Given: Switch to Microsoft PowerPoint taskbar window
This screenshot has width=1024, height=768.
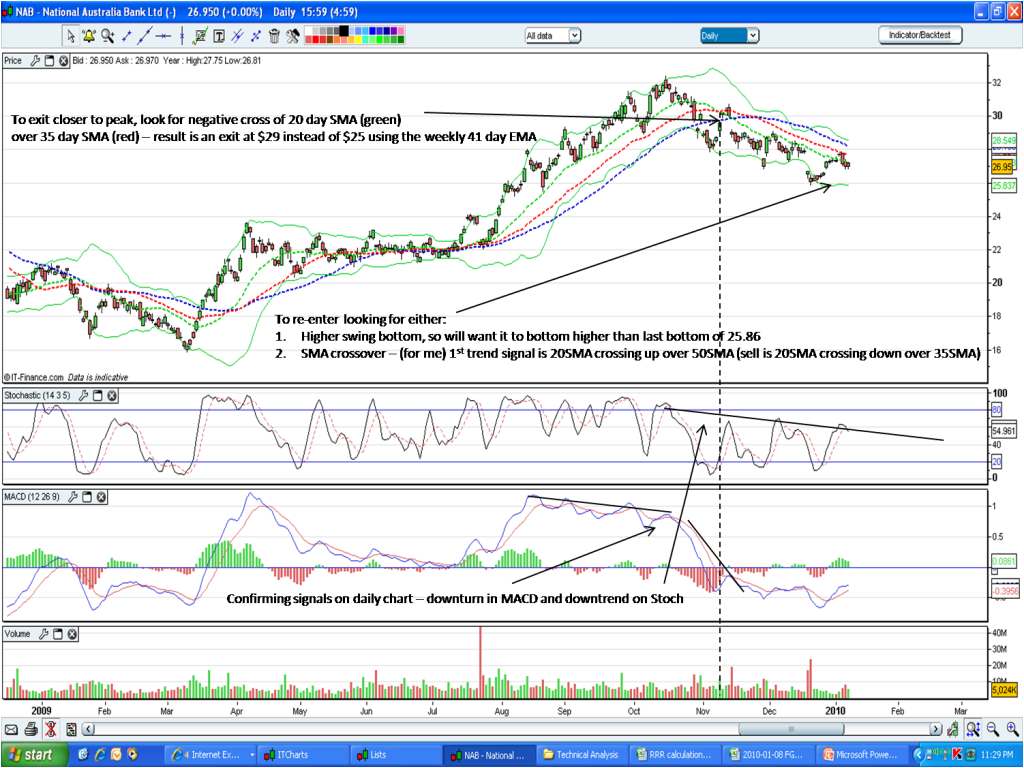Looking at the screenshot, I should 862,755.
